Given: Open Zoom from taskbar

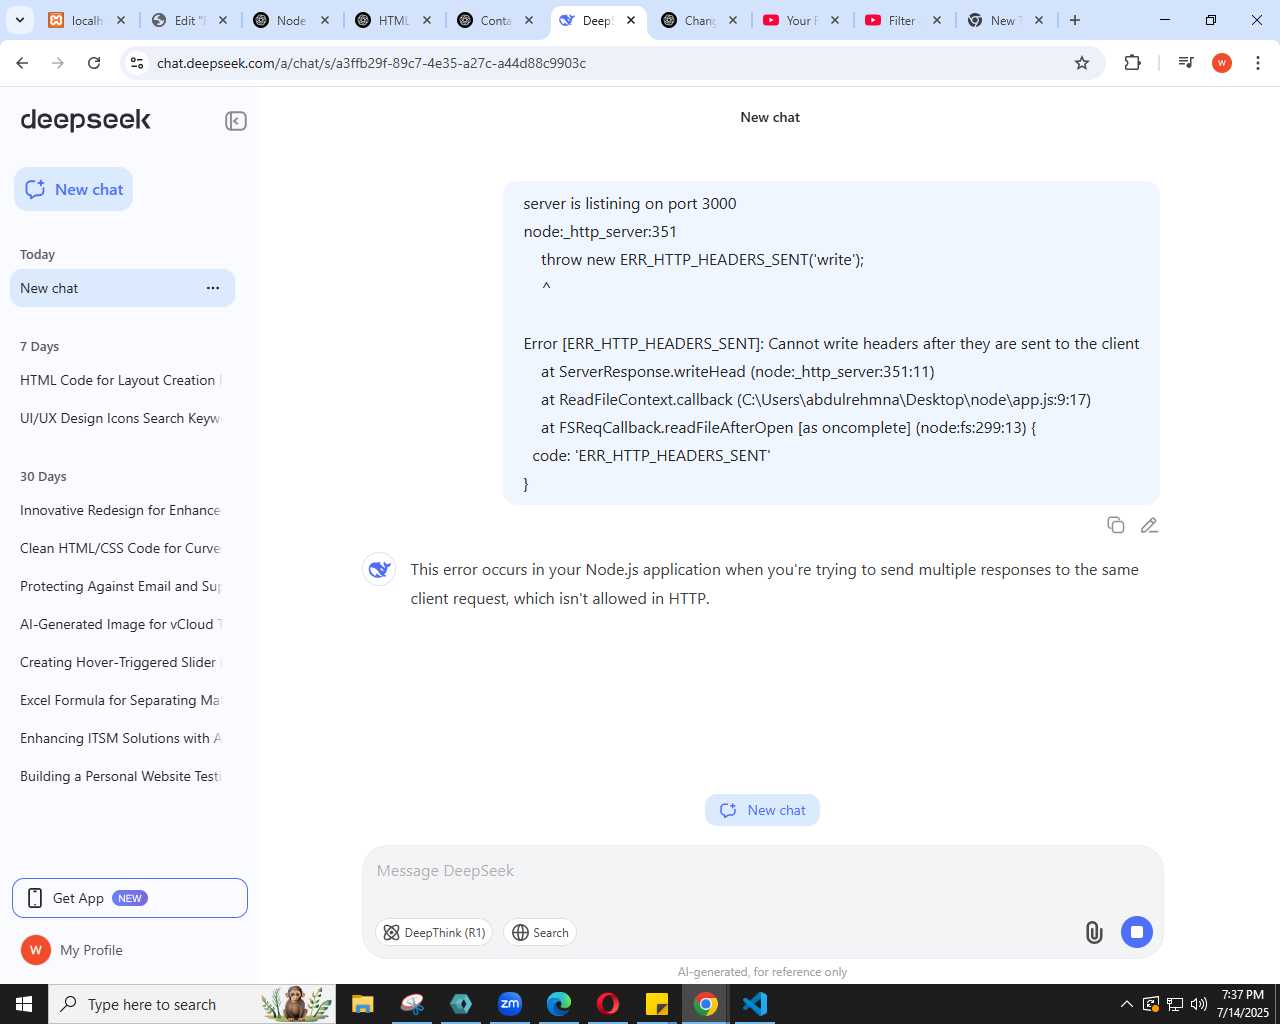Looking at the screenshot, I should (510, 1004).
